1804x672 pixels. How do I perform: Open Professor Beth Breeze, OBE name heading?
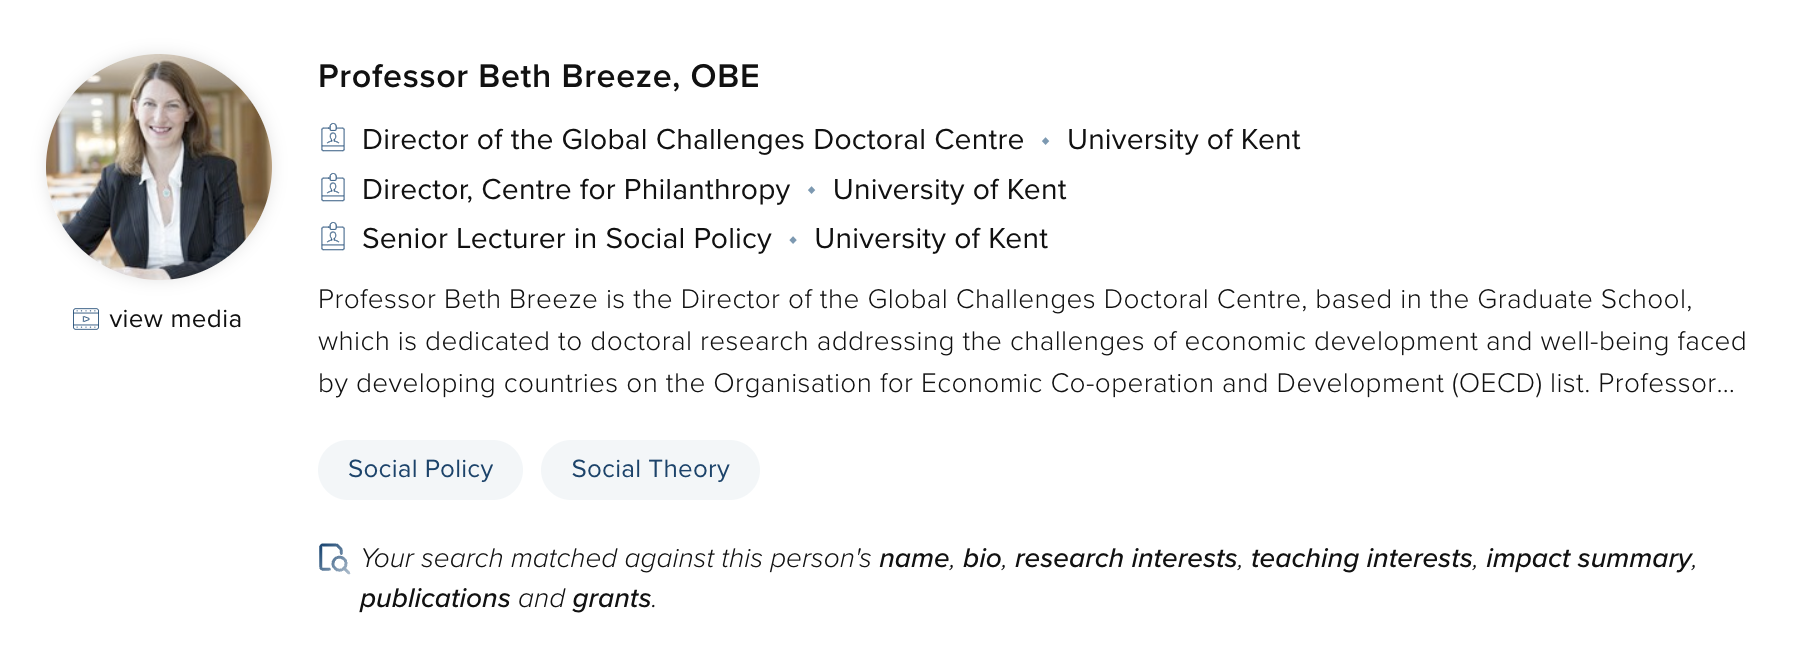pyautogui.click(x=538, y=76)
